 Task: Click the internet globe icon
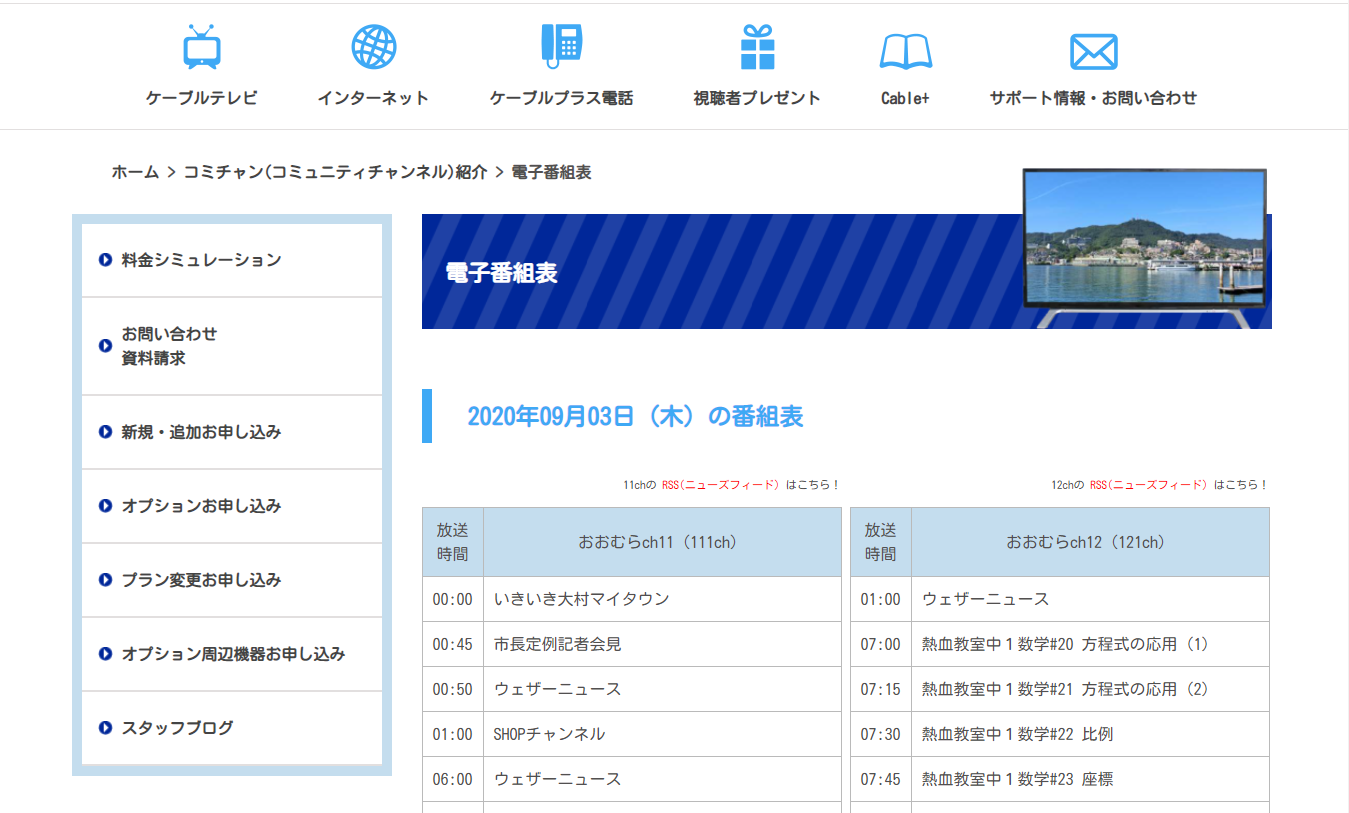[374, 46]
